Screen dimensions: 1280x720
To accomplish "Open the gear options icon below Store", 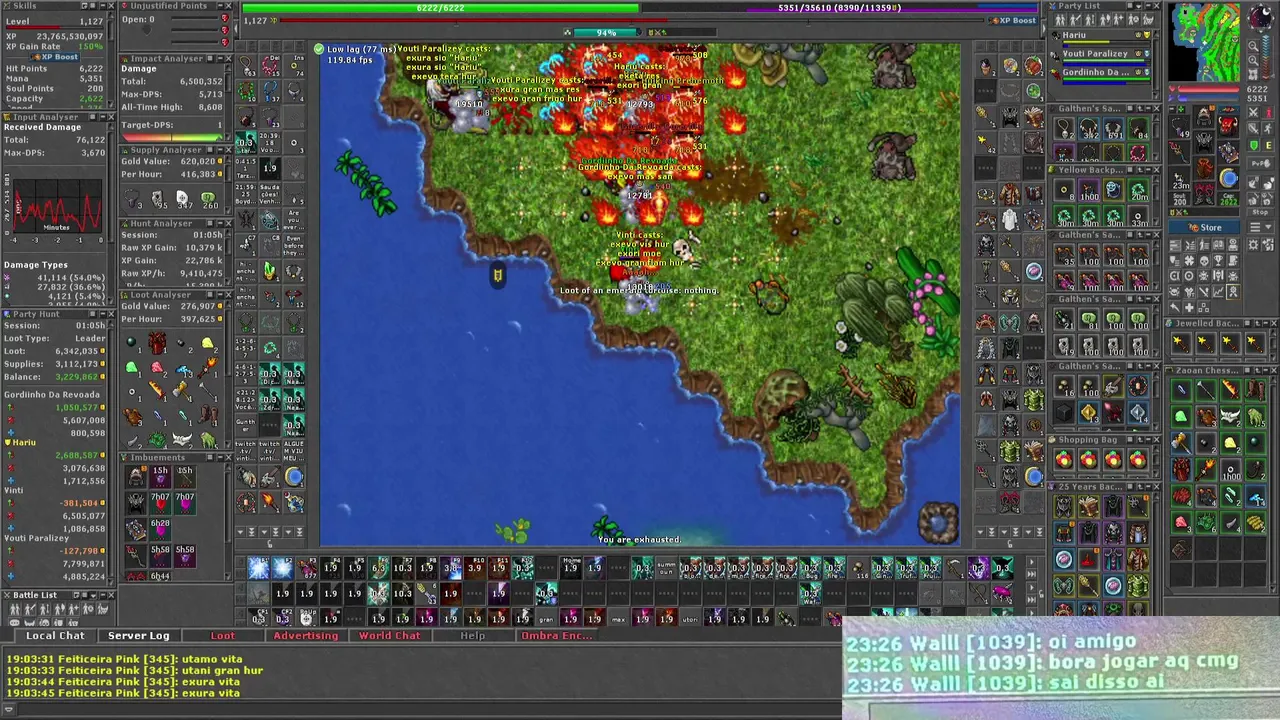I will click(1253, 244).
